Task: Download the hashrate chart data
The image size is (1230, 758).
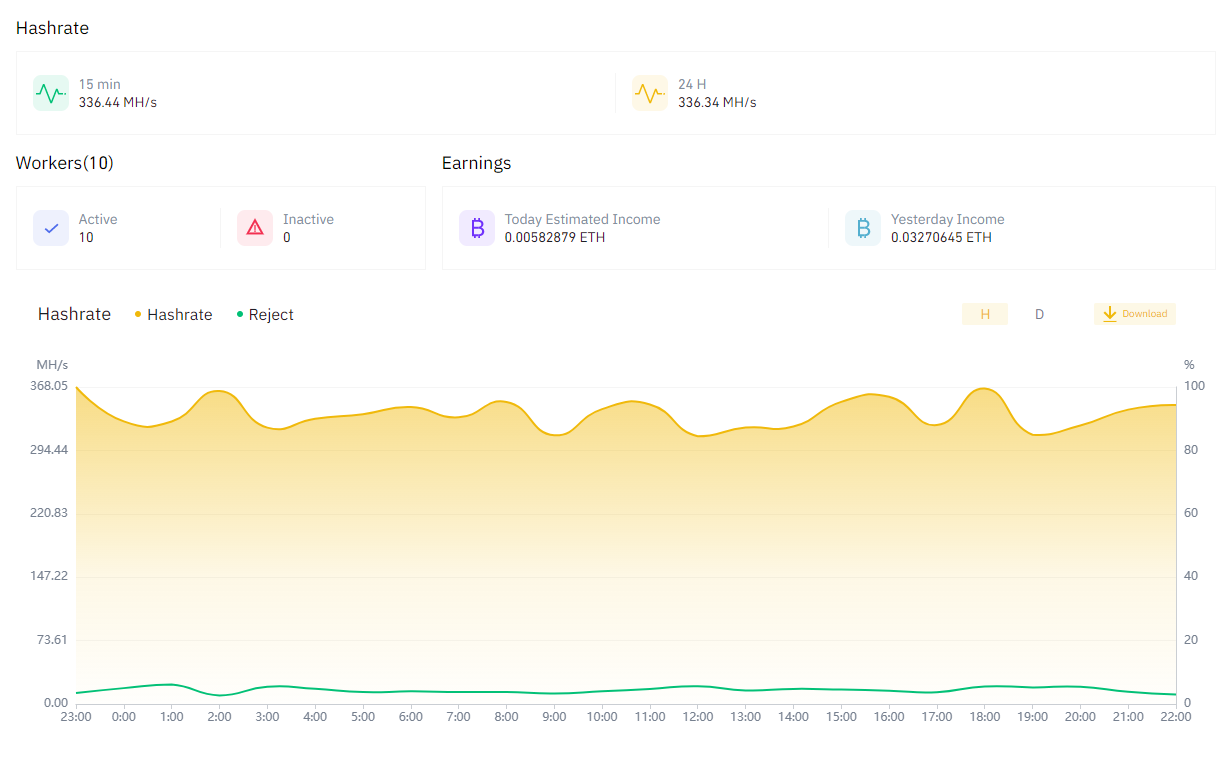Action: click(1135, 314)
